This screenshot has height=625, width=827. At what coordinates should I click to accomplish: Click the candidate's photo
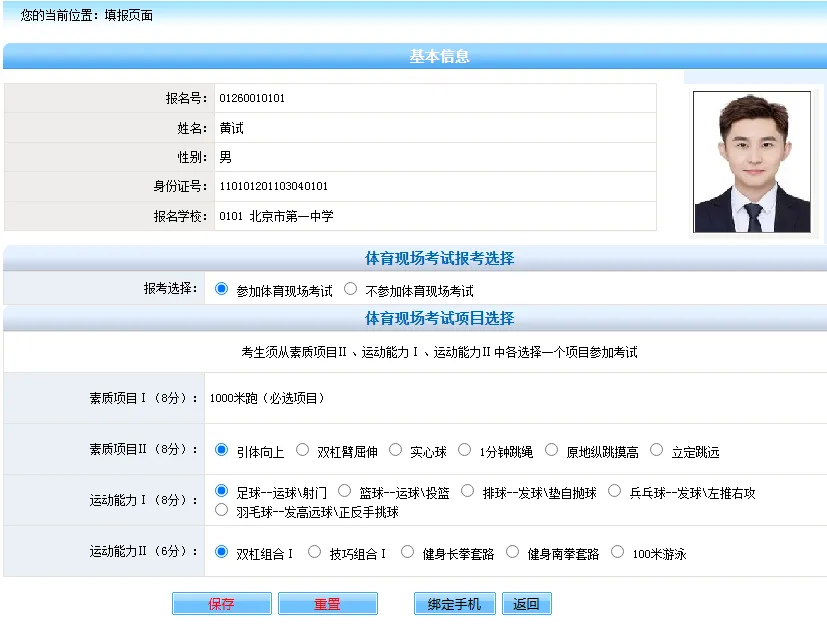pos(751,160)
